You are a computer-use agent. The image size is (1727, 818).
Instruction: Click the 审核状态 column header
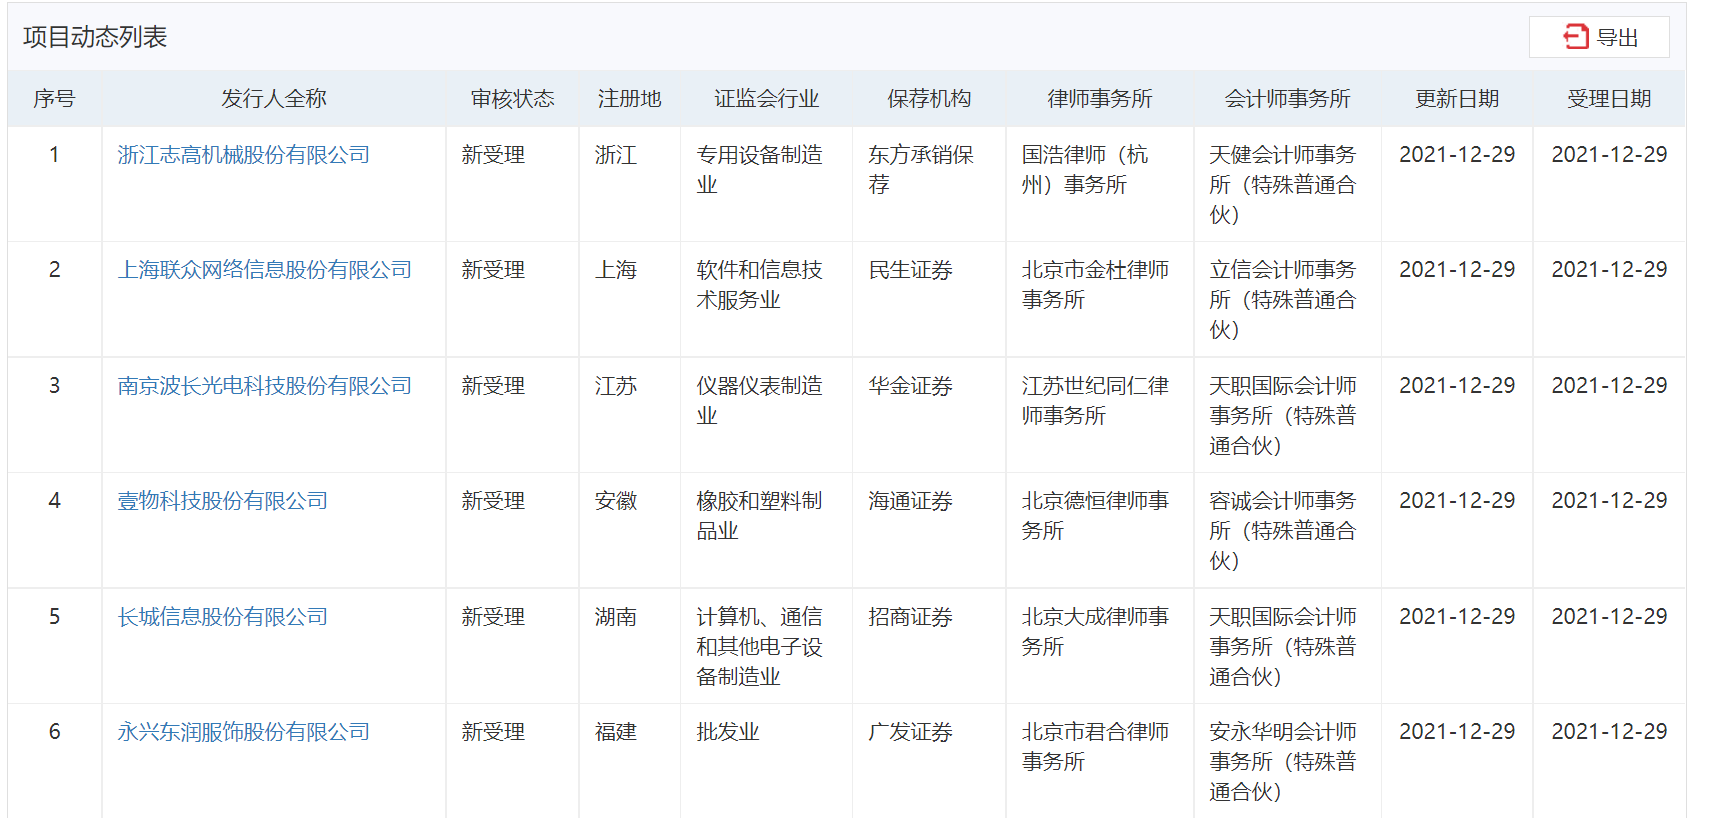(512, 99)
